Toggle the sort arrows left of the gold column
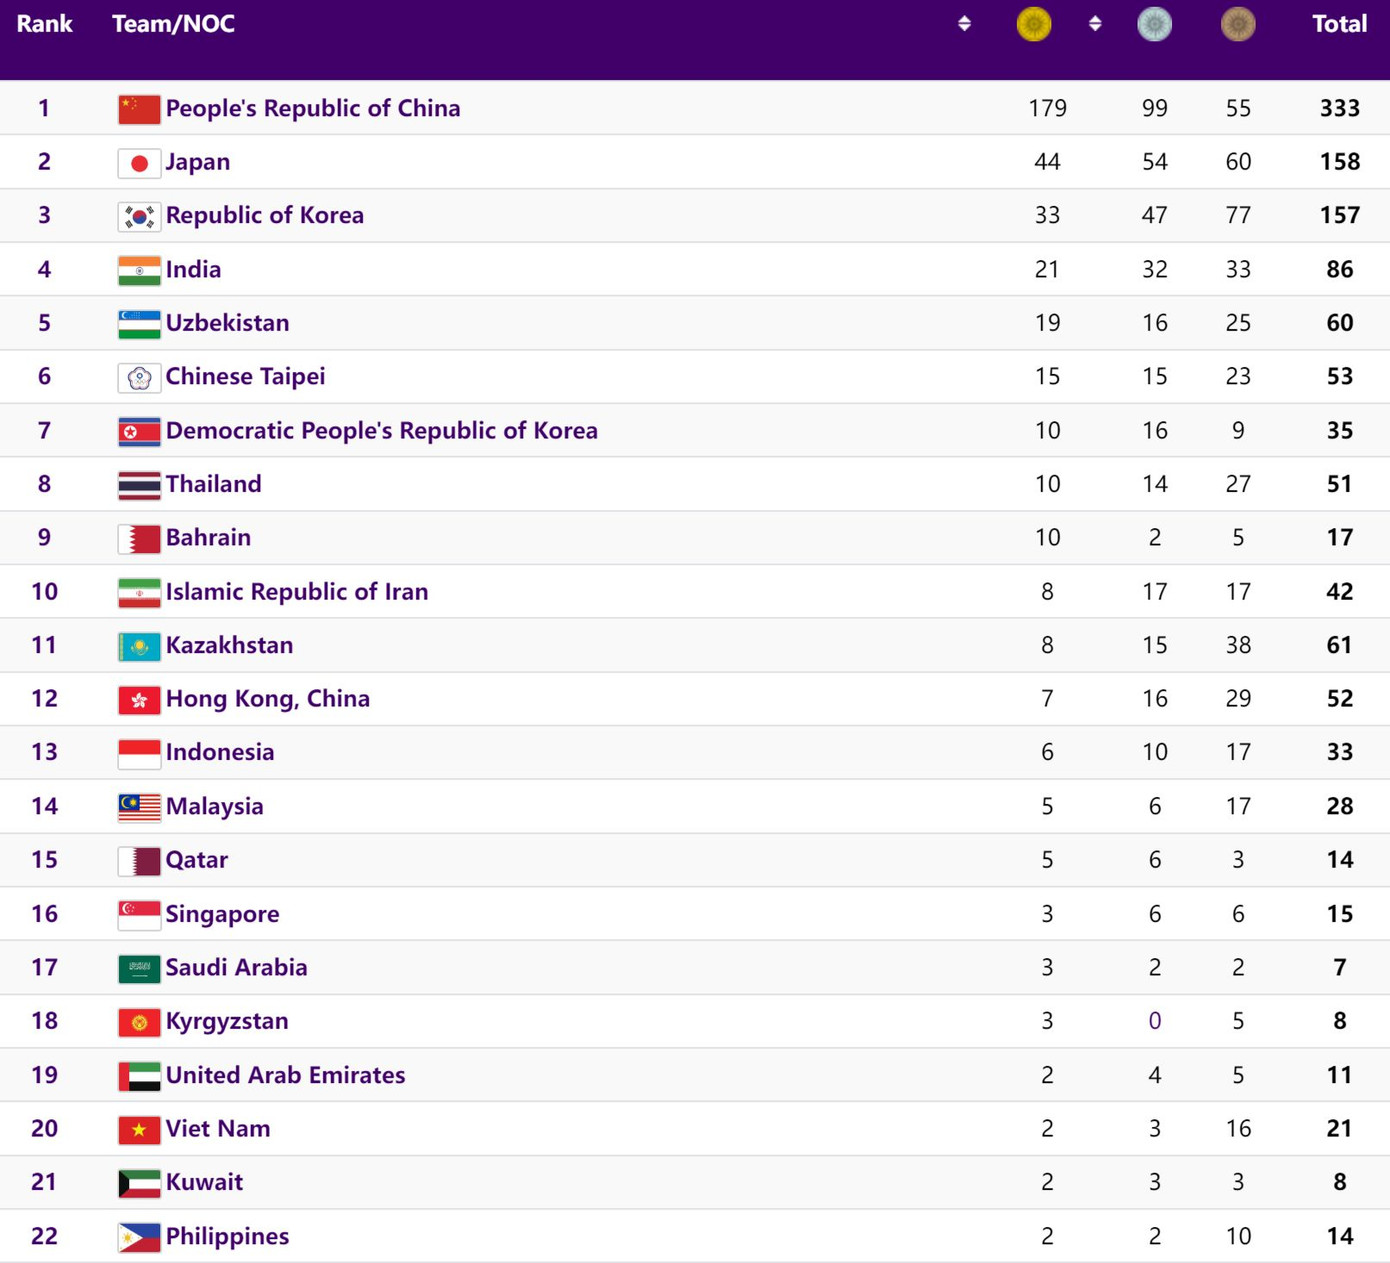The height and width of the screenshot is (1263, 1390). [x=965, y=23]
